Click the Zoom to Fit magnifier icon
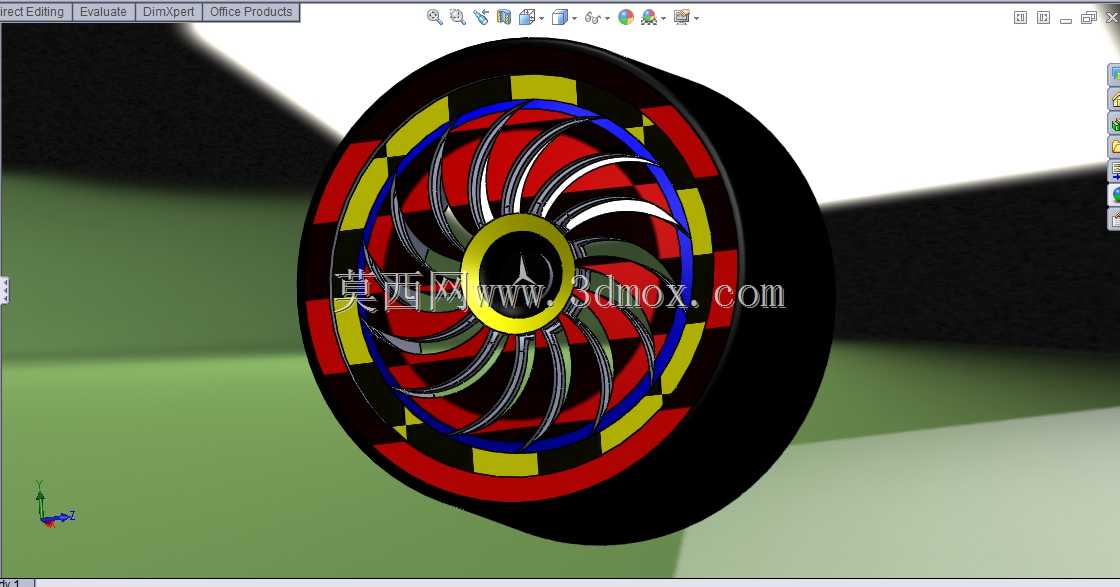Image resolution: width=1120 pixels, height=587 pixels. click(434, 17)
